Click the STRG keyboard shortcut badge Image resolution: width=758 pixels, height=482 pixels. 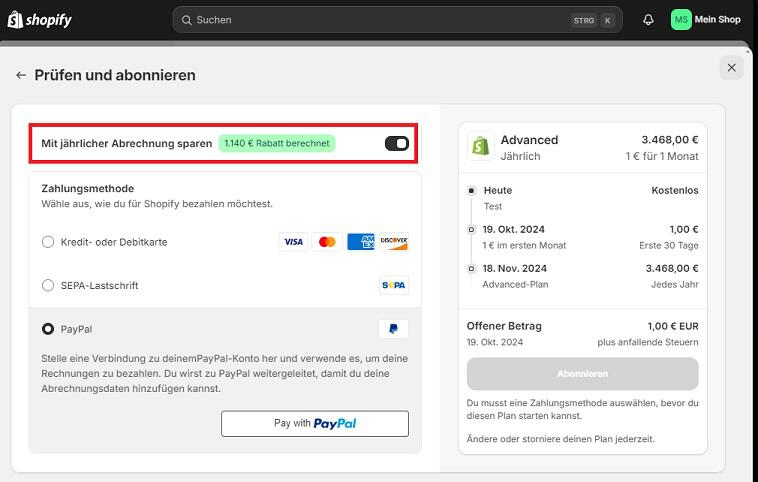point(584,20)
